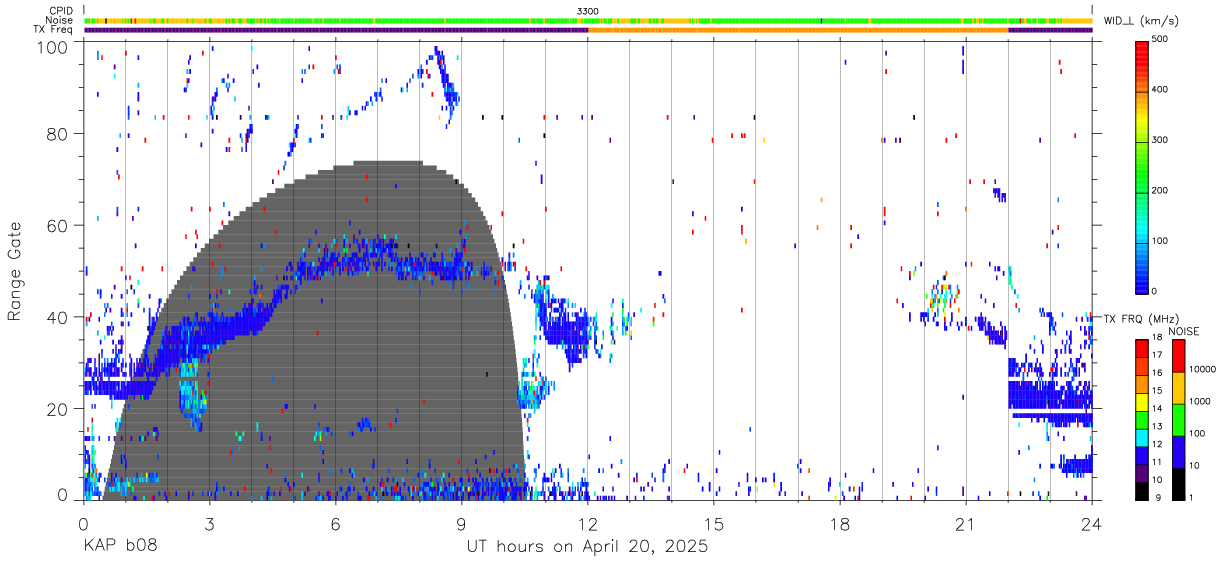Click the multicolored noise indicator bar
The image size is (1228, 567).
(x=588, y=20)
